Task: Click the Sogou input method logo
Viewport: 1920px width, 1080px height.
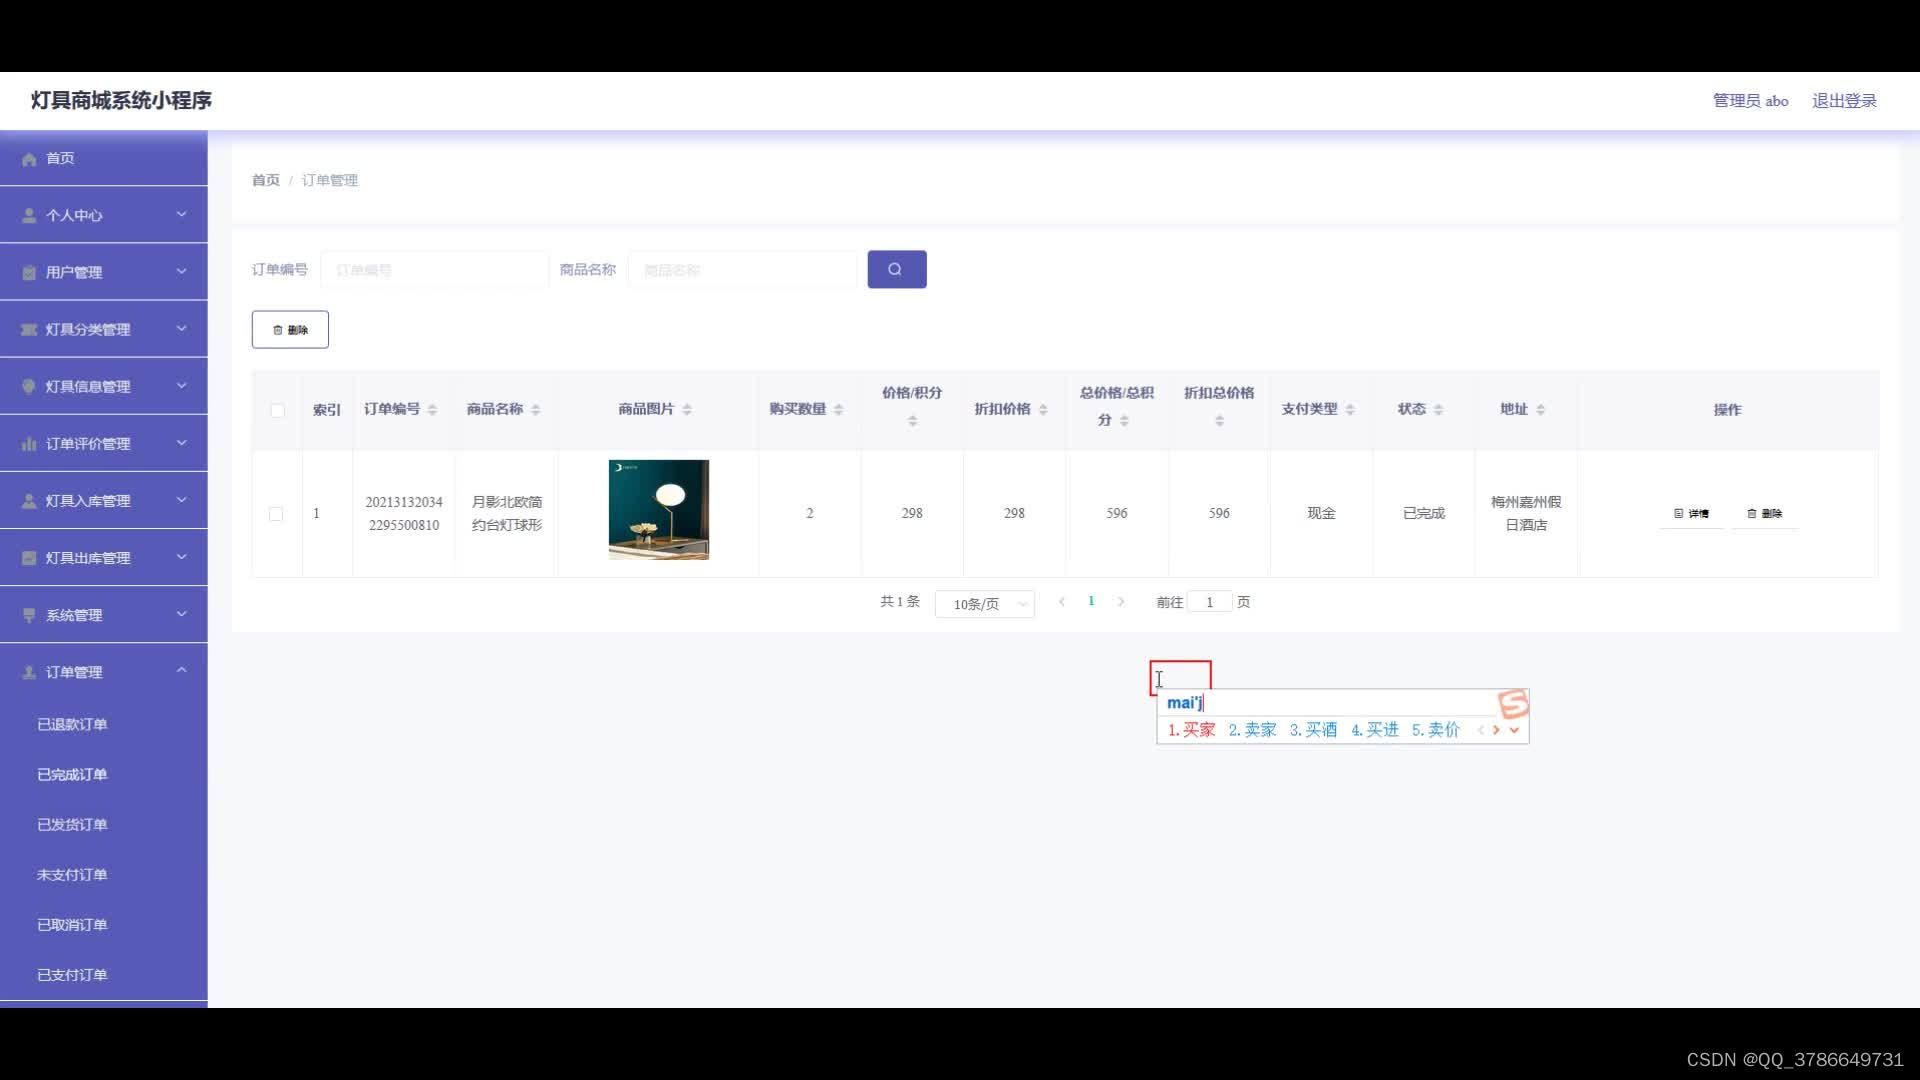Action: click(1513, 704)
